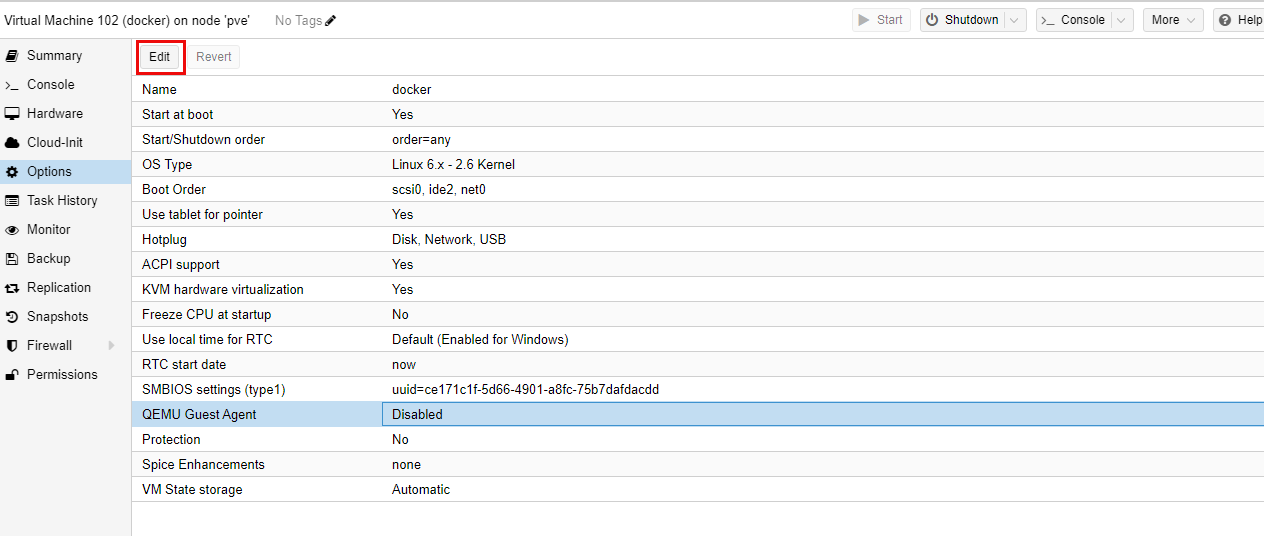Image resolution: width=1264 pixels, height=536 pixels.
Task: Click the Monitor eye icon
Action: pyautogui.click(x=12, y=230)
